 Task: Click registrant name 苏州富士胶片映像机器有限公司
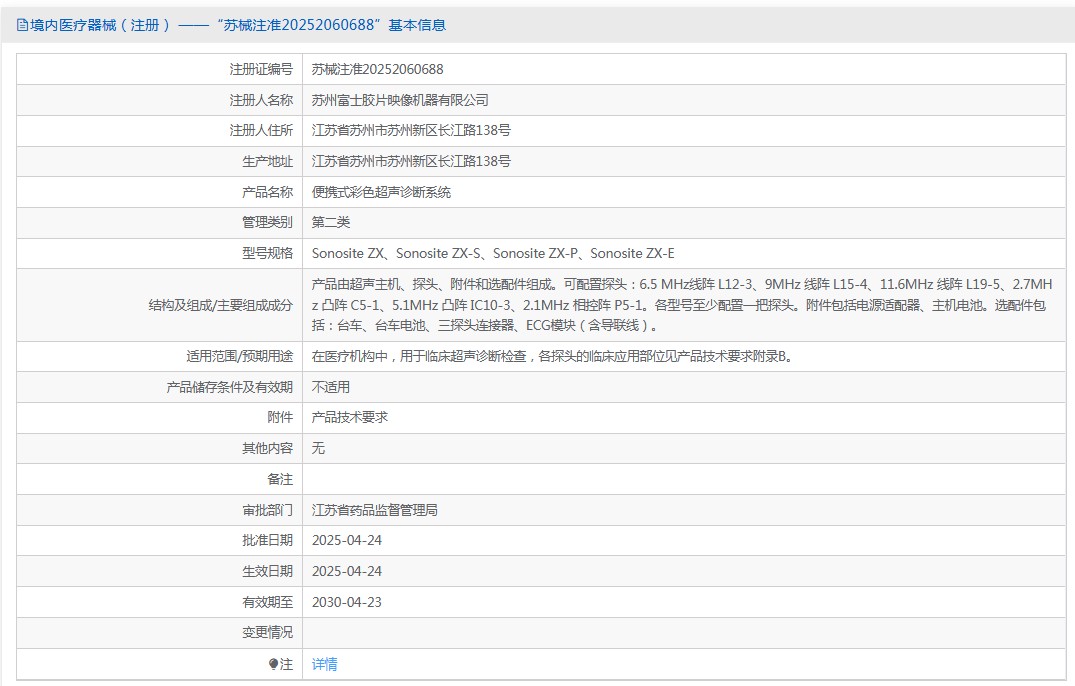(x=400, y=100)
